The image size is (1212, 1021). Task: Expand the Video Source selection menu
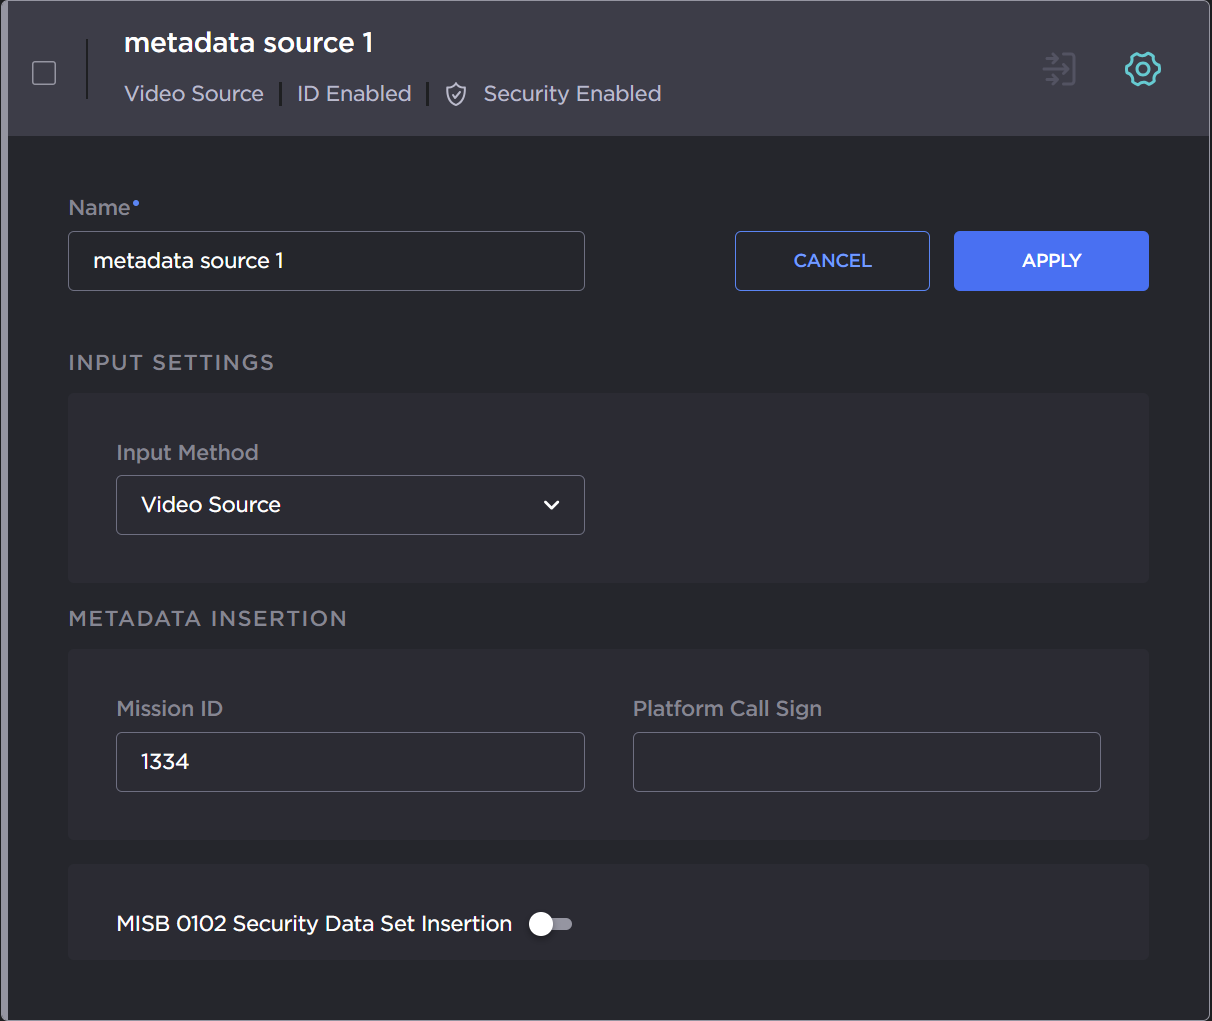(350, 505)
